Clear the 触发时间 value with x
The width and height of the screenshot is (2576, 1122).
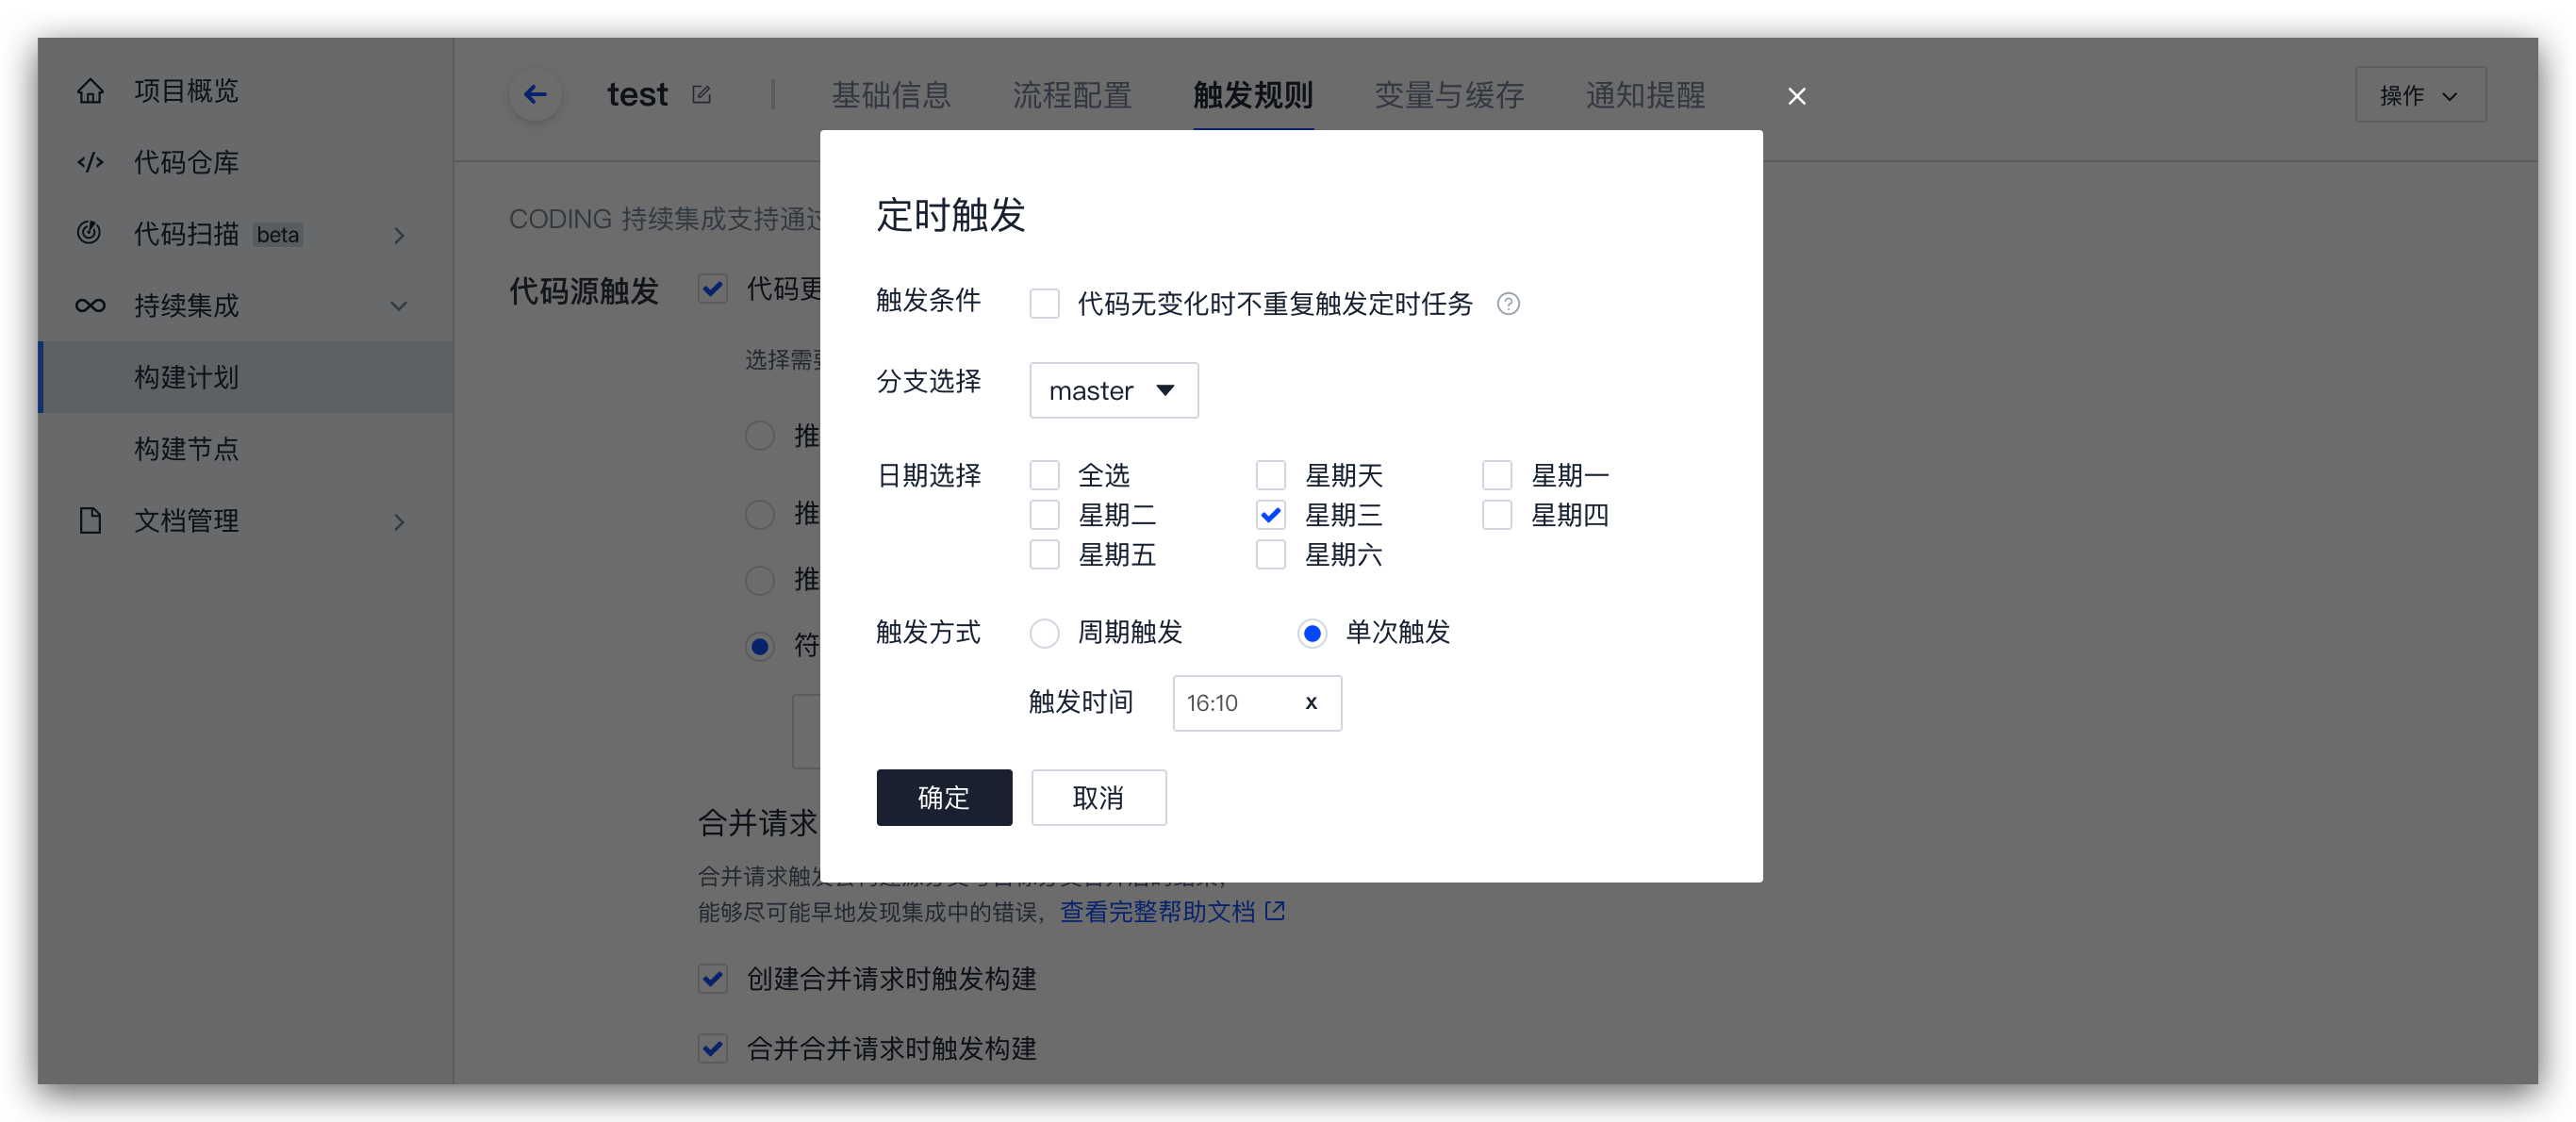pyautogui.click(x=1310, y=702)
